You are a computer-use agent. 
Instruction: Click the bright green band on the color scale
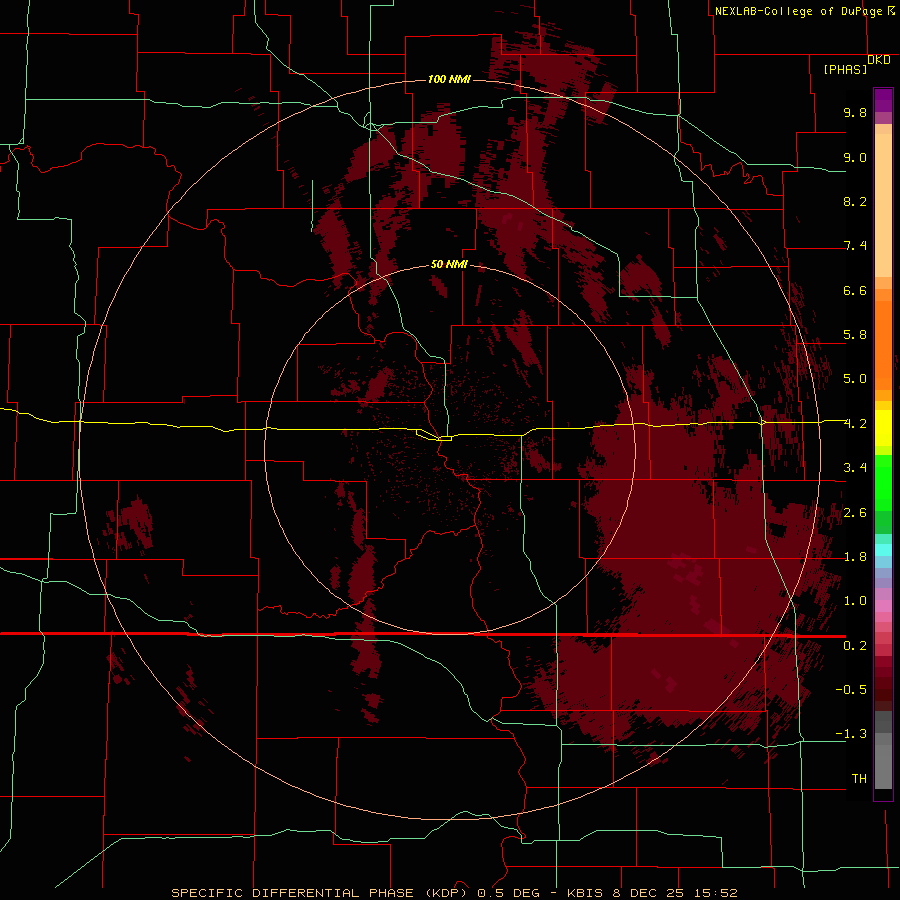tap(883, 483)
